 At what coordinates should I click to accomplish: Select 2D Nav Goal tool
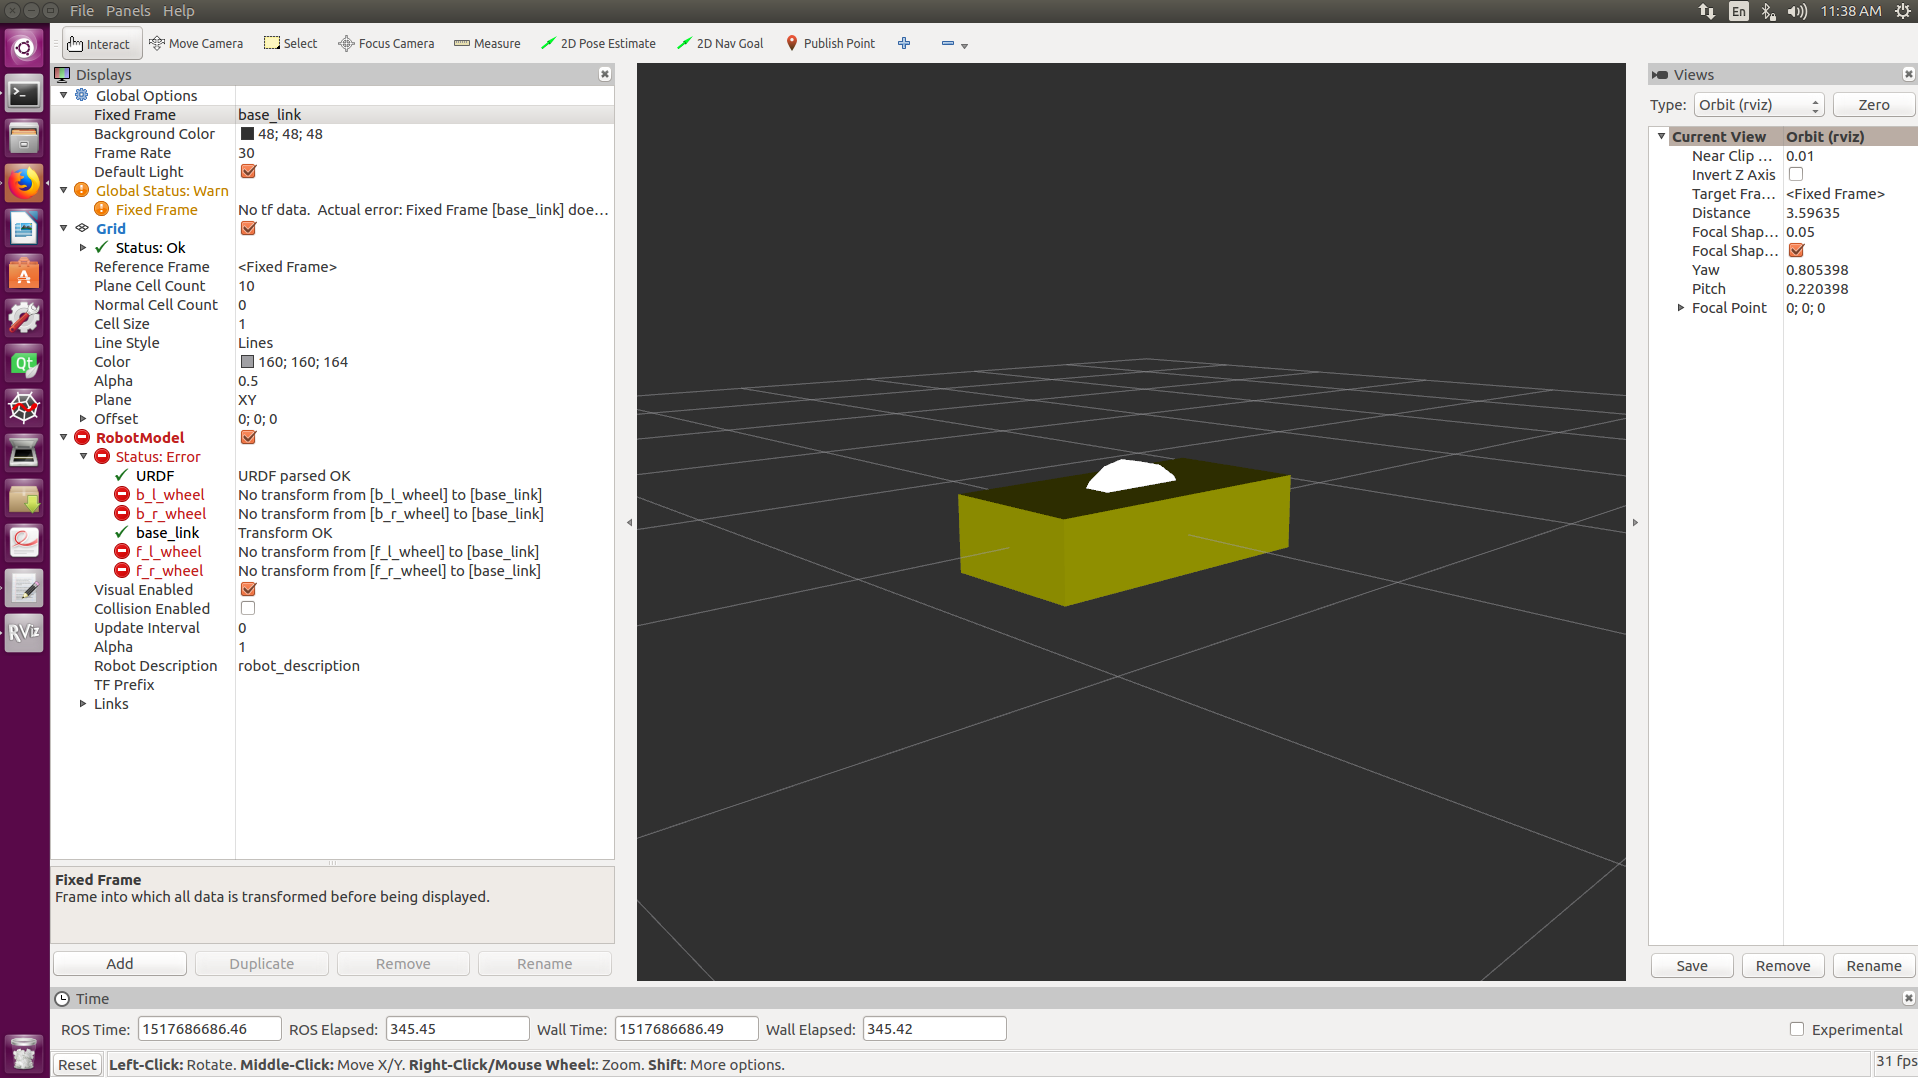pos(720,44)
